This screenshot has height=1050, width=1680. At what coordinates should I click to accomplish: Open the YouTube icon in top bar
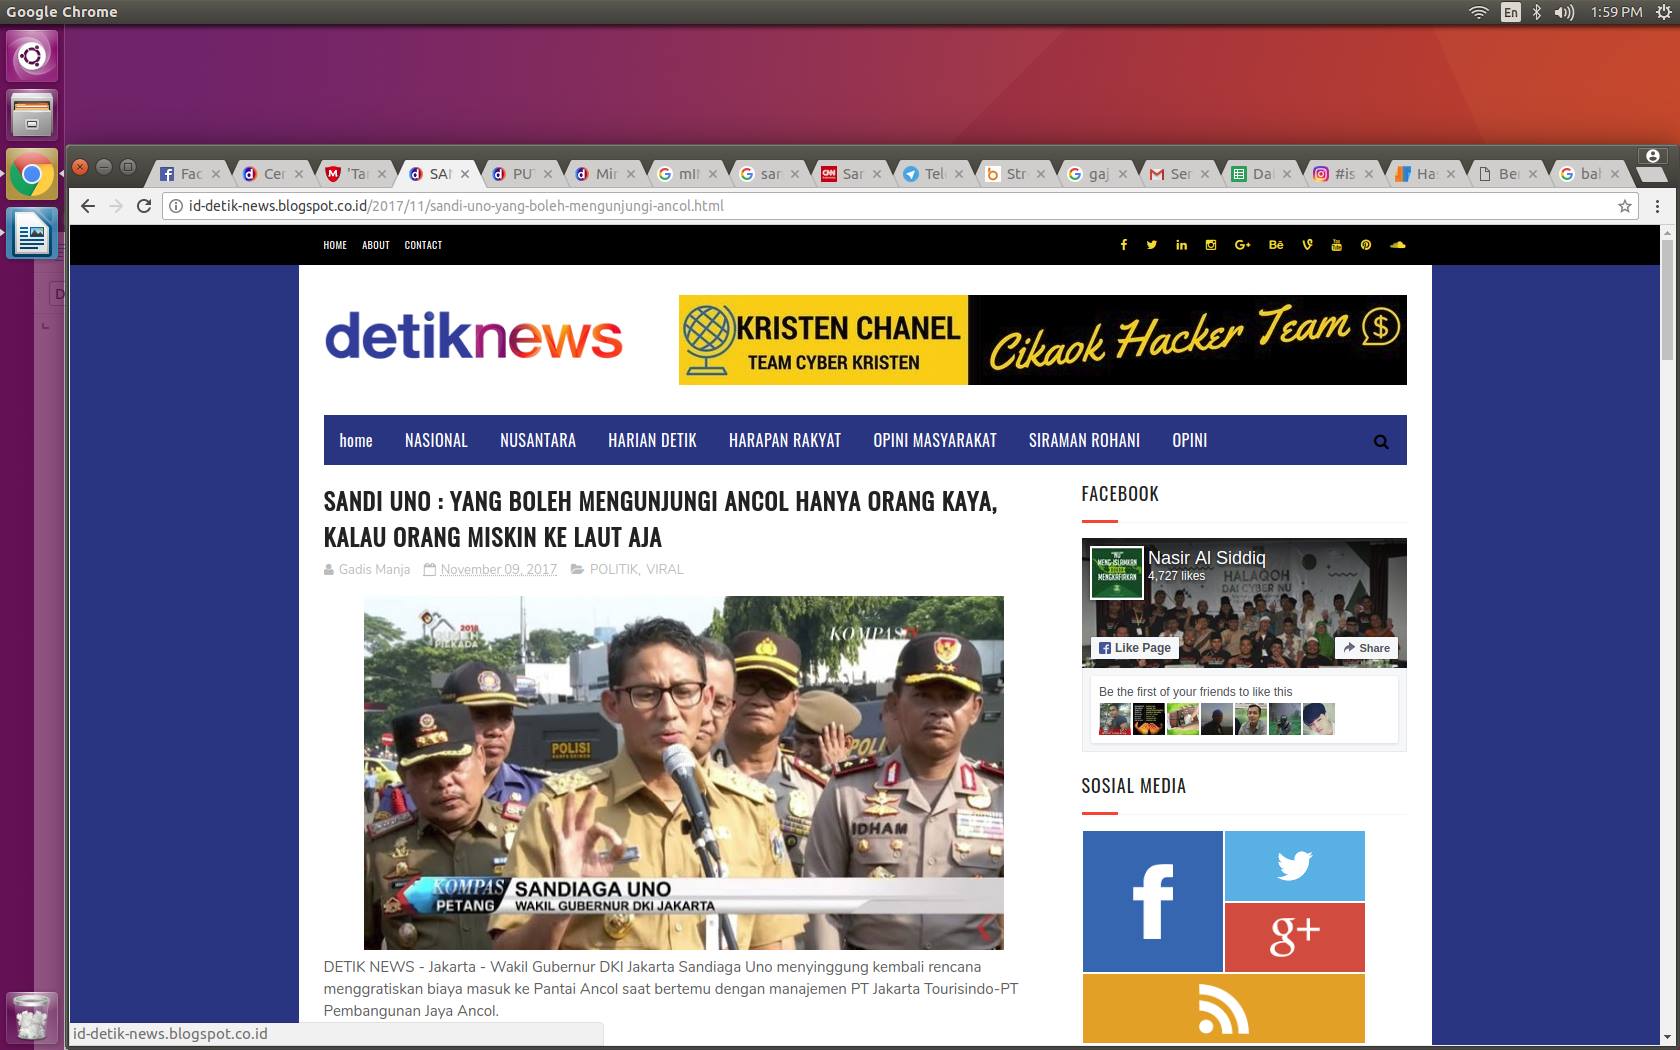point(1336,245)
